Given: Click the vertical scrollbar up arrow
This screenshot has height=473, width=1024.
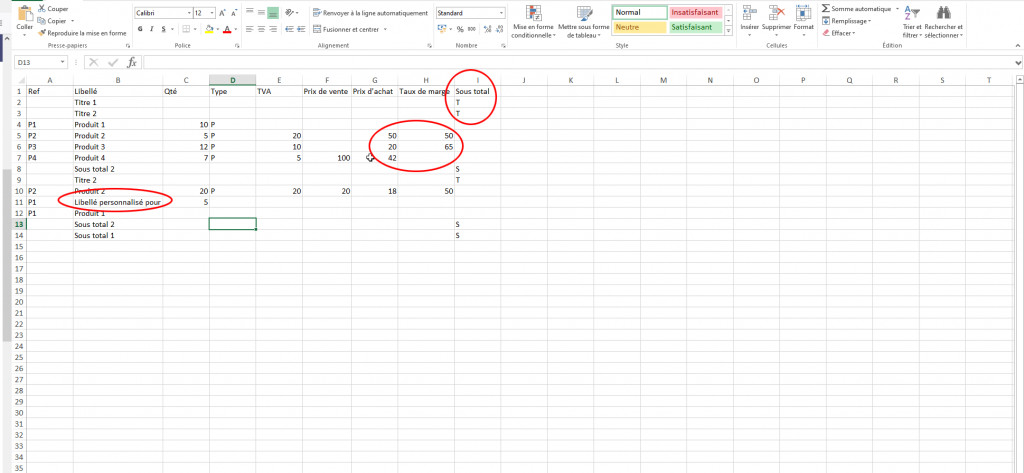Looking at the screenshot, I should [1019, 80].
